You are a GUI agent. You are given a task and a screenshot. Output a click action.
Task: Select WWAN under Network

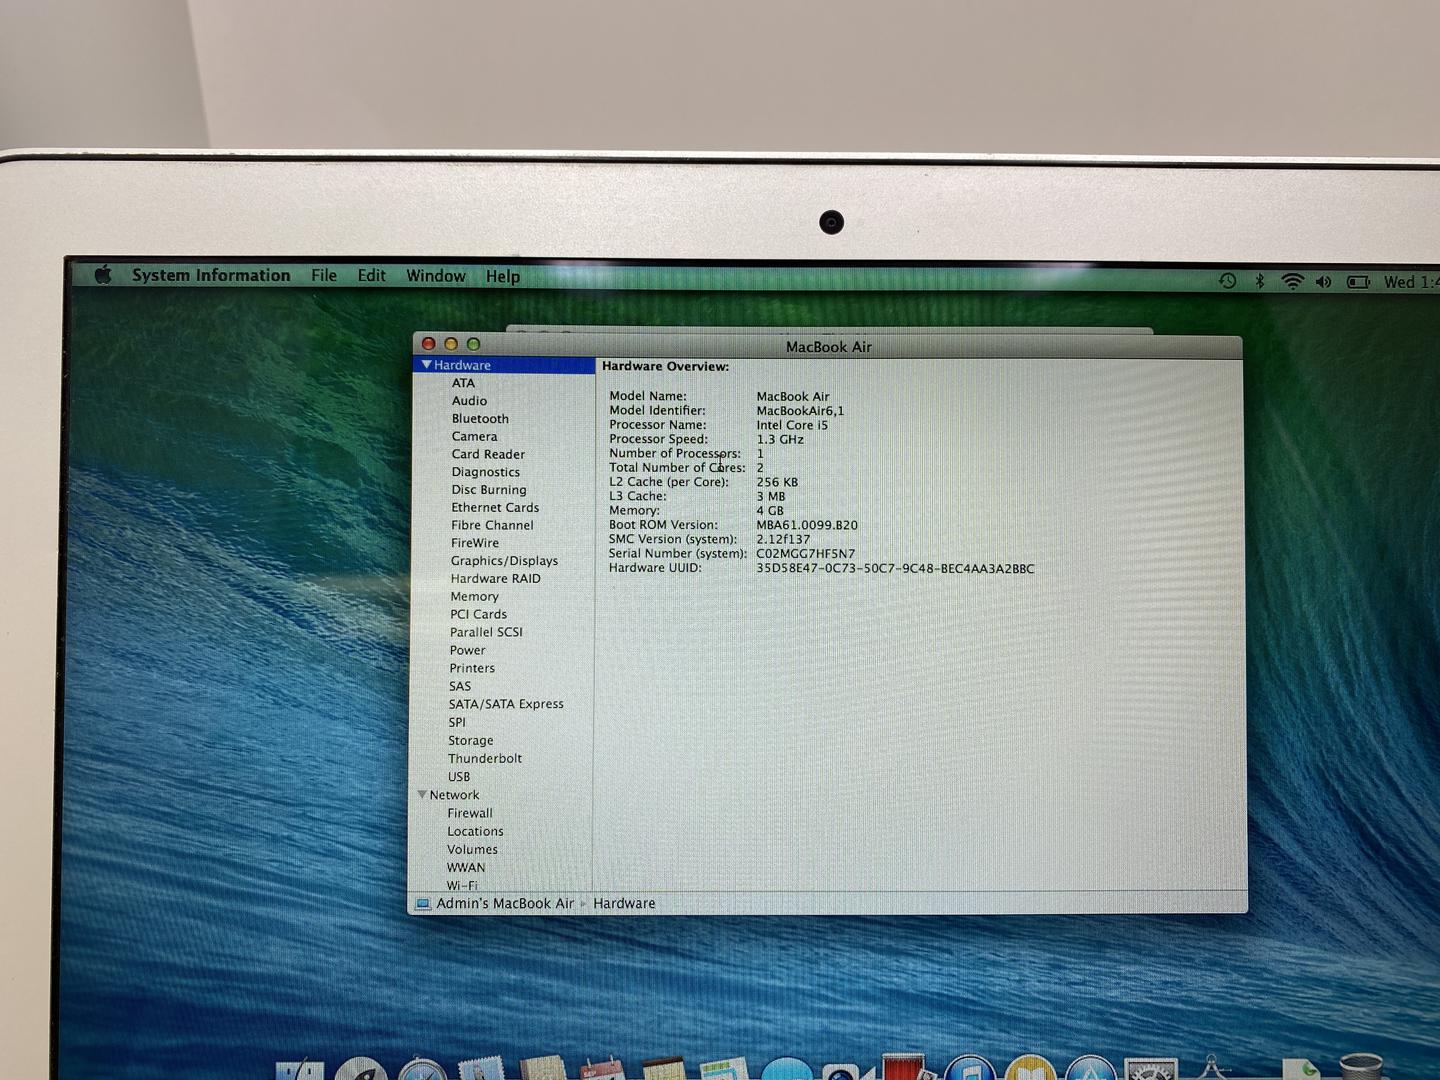[466, 868]
